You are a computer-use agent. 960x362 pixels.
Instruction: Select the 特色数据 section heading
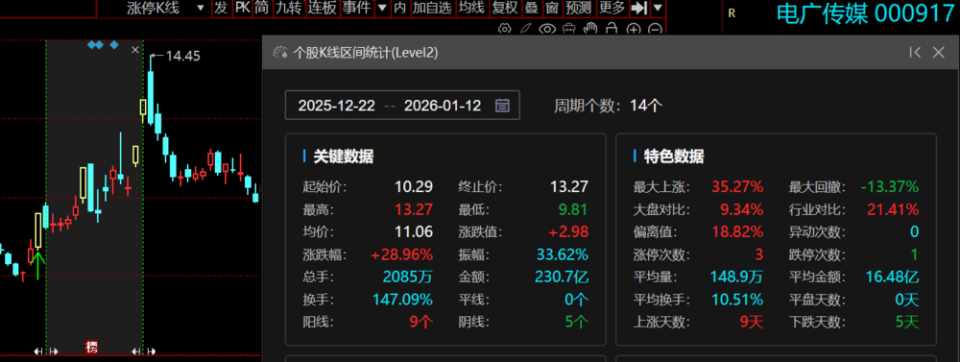[674, 156]
